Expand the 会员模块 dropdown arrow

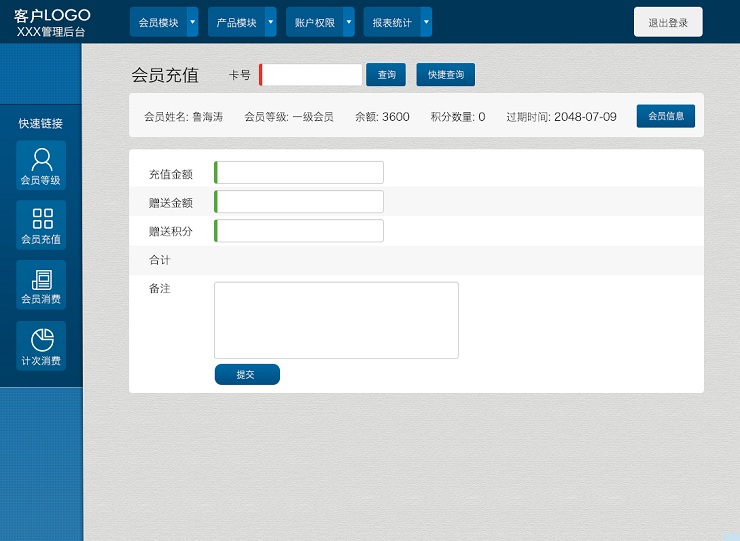coord(193,22)
